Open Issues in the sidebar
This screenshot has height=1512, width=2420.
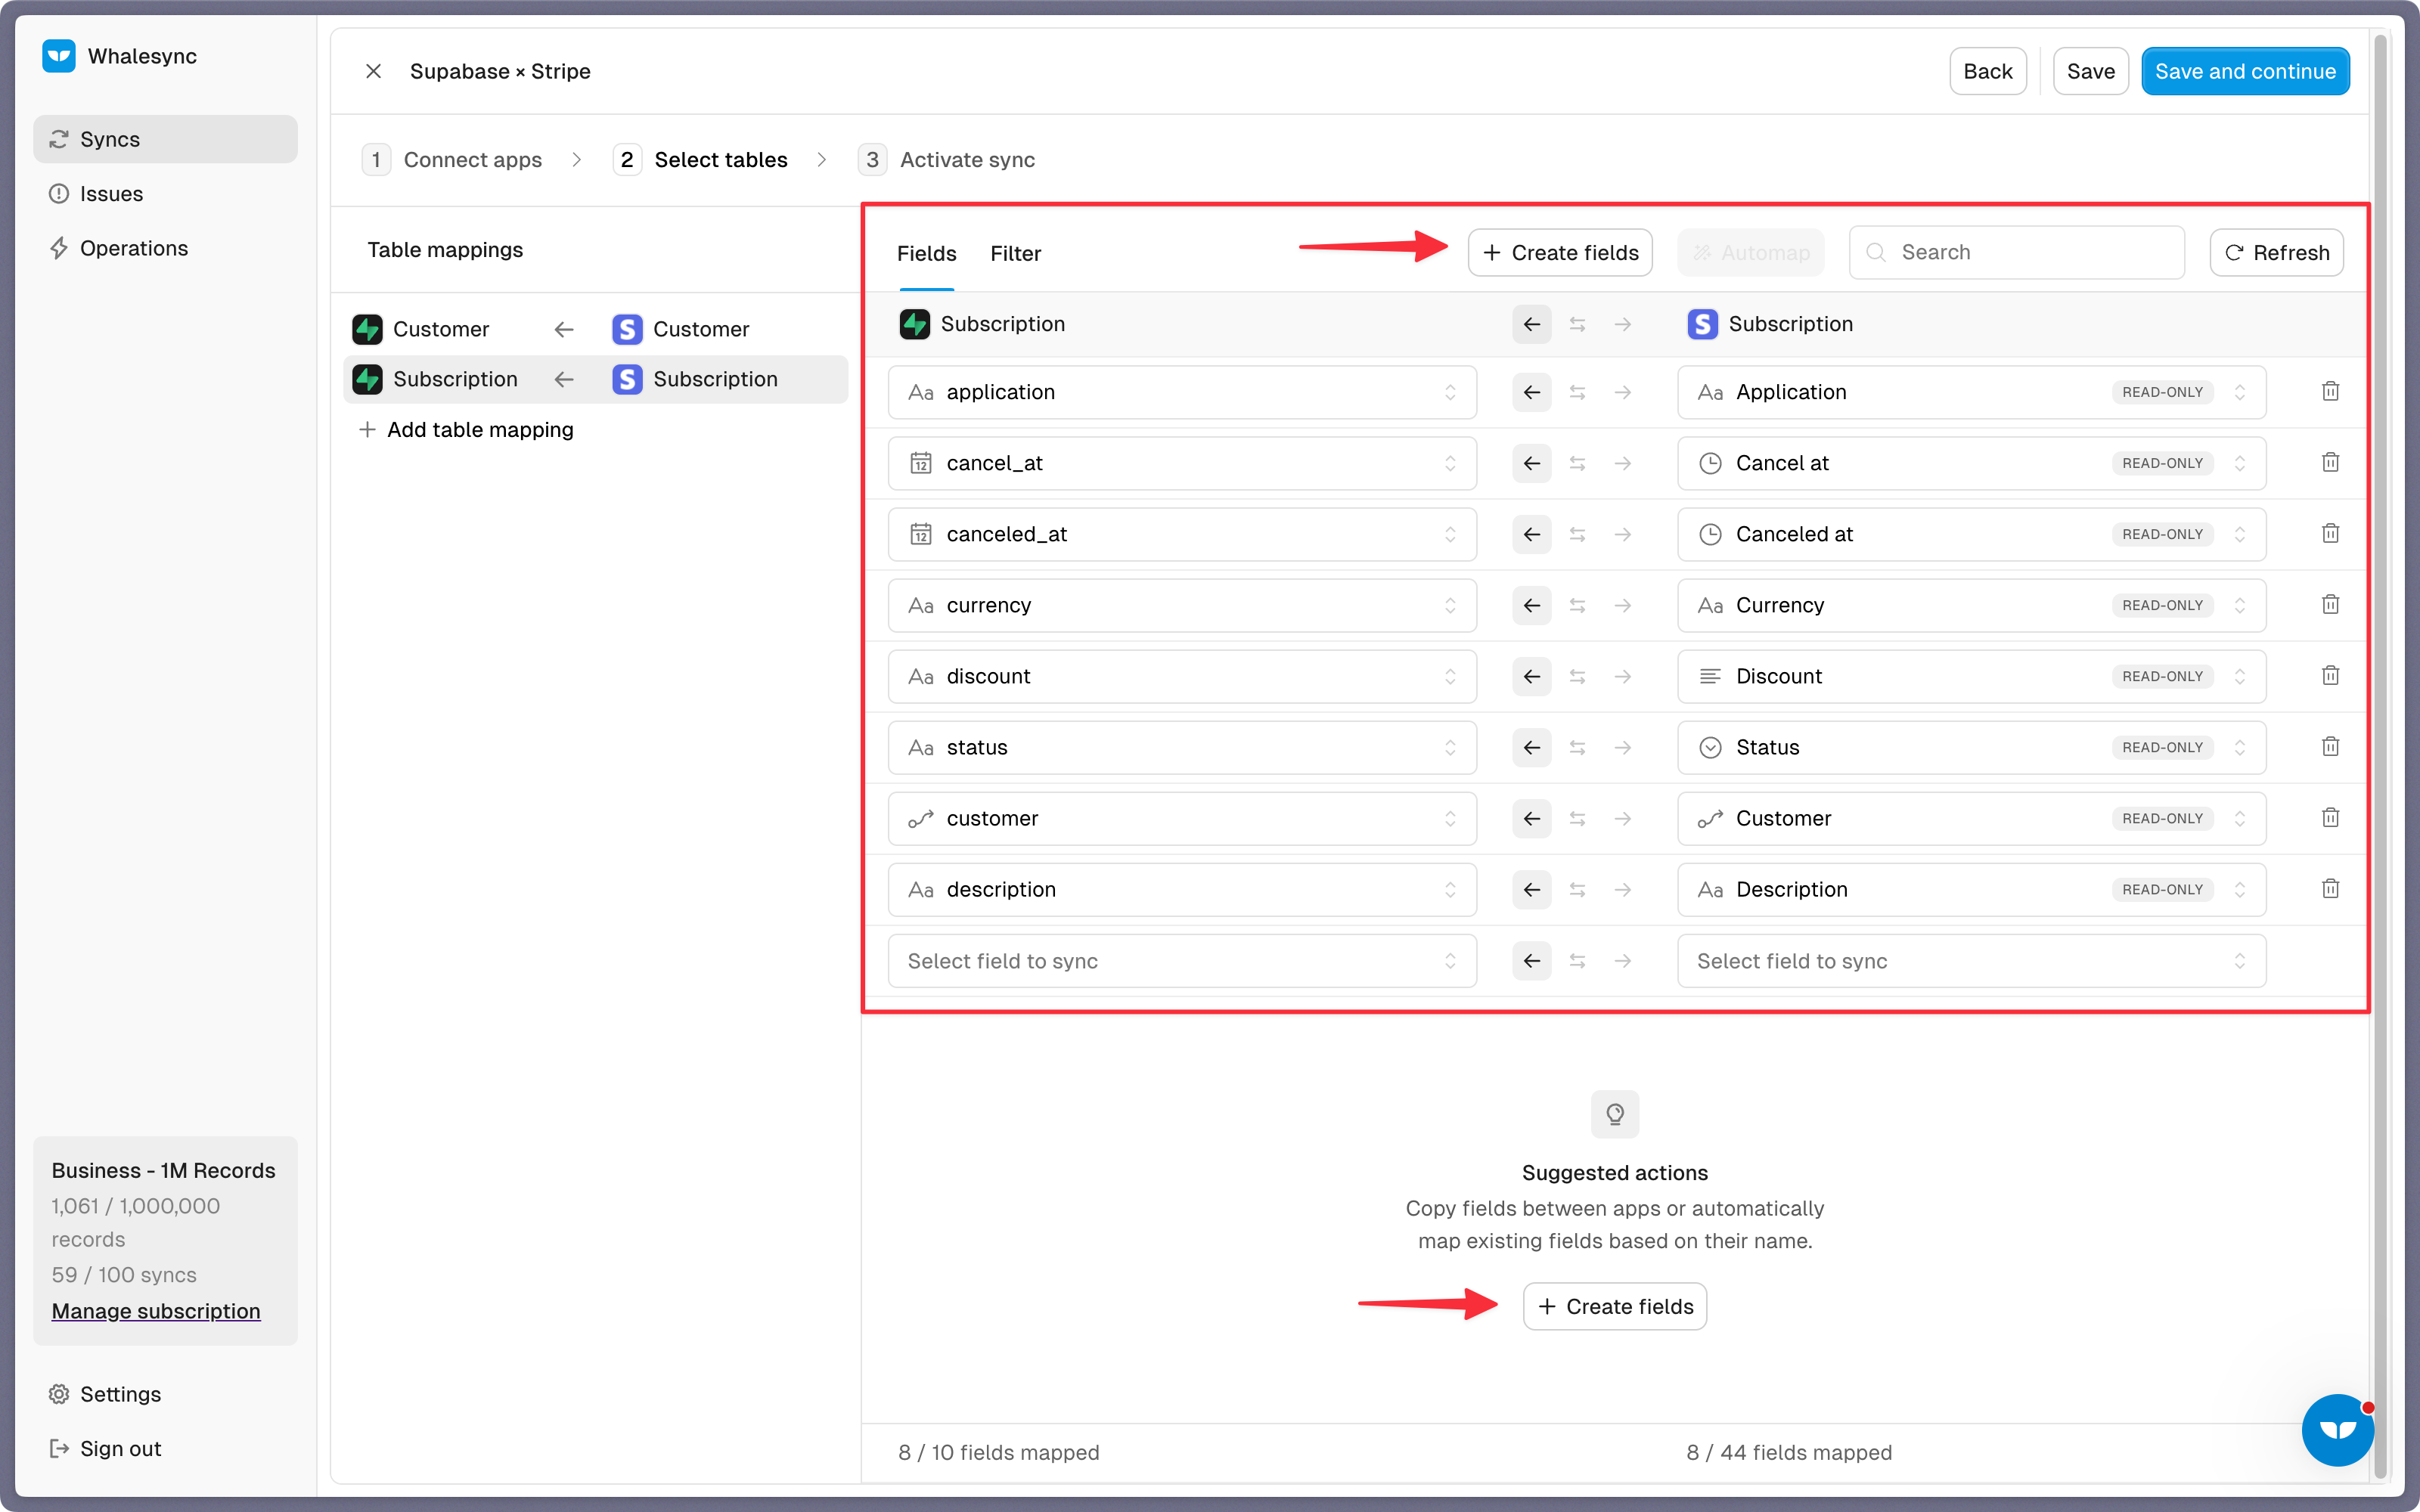click(165, 193)
